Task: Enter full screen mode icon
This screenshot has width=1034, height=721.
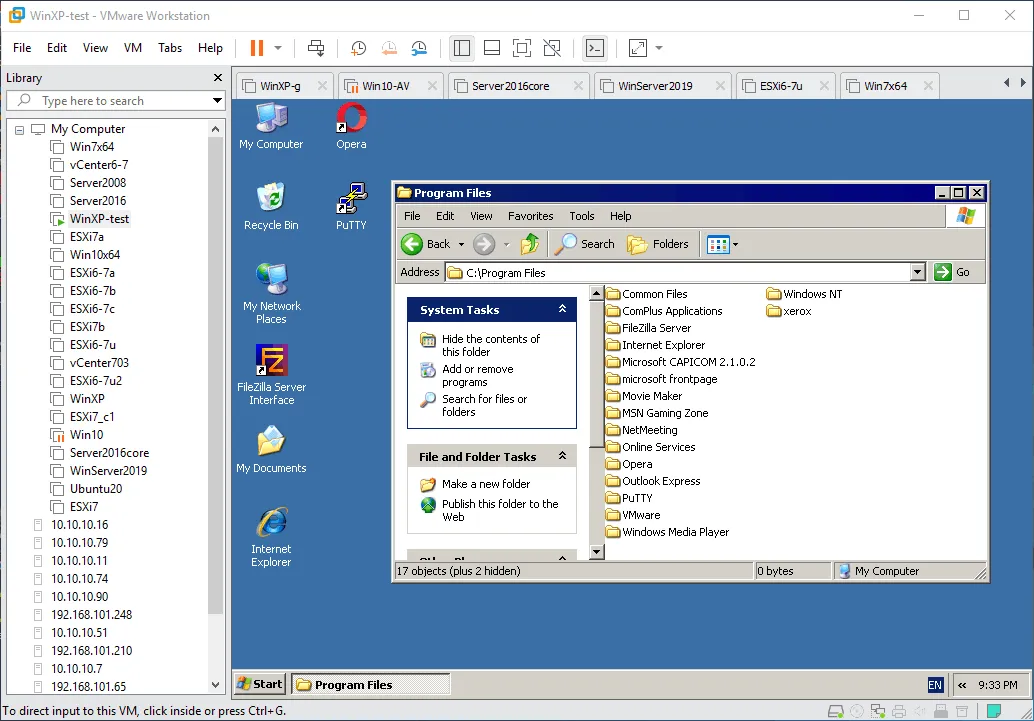Action: (x=521, y=48)
